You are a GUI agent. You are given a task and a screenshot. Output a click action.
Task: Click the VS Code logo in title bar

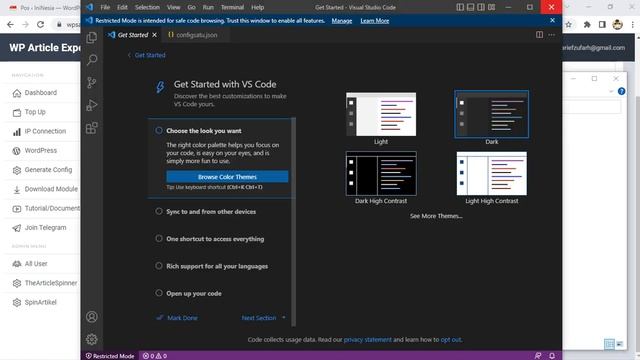[90, 7]
